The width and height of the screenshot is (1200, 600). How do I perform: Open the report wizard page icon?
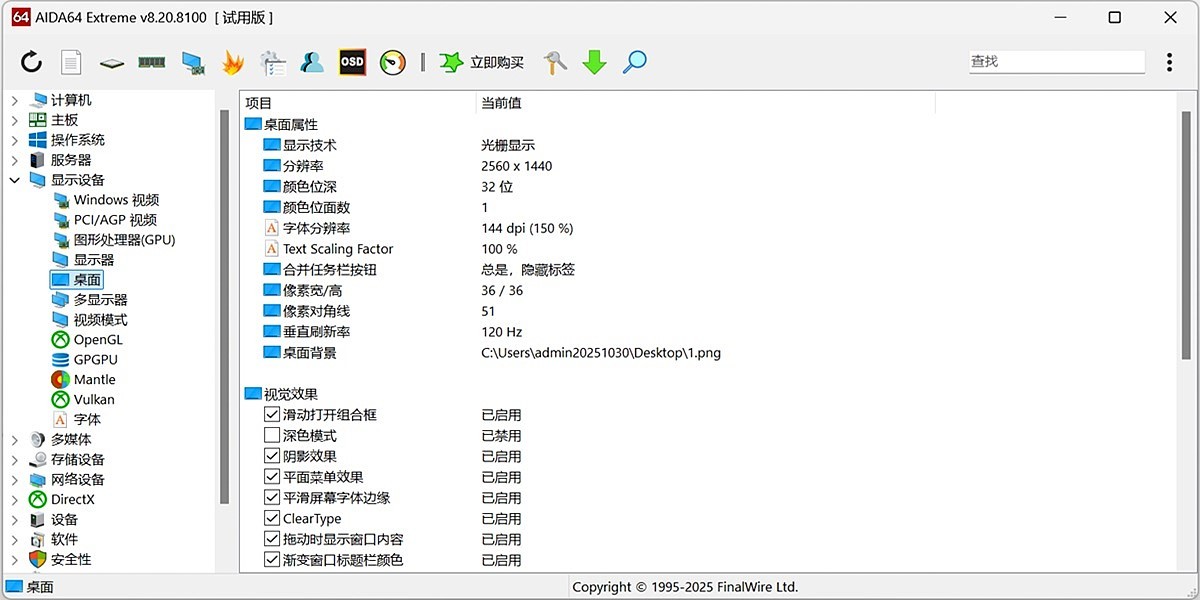point(71,62)
